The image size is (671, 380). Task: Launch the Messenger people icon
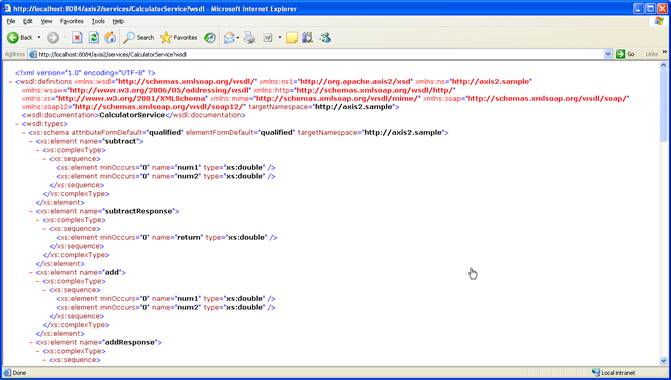pos(325,38)
